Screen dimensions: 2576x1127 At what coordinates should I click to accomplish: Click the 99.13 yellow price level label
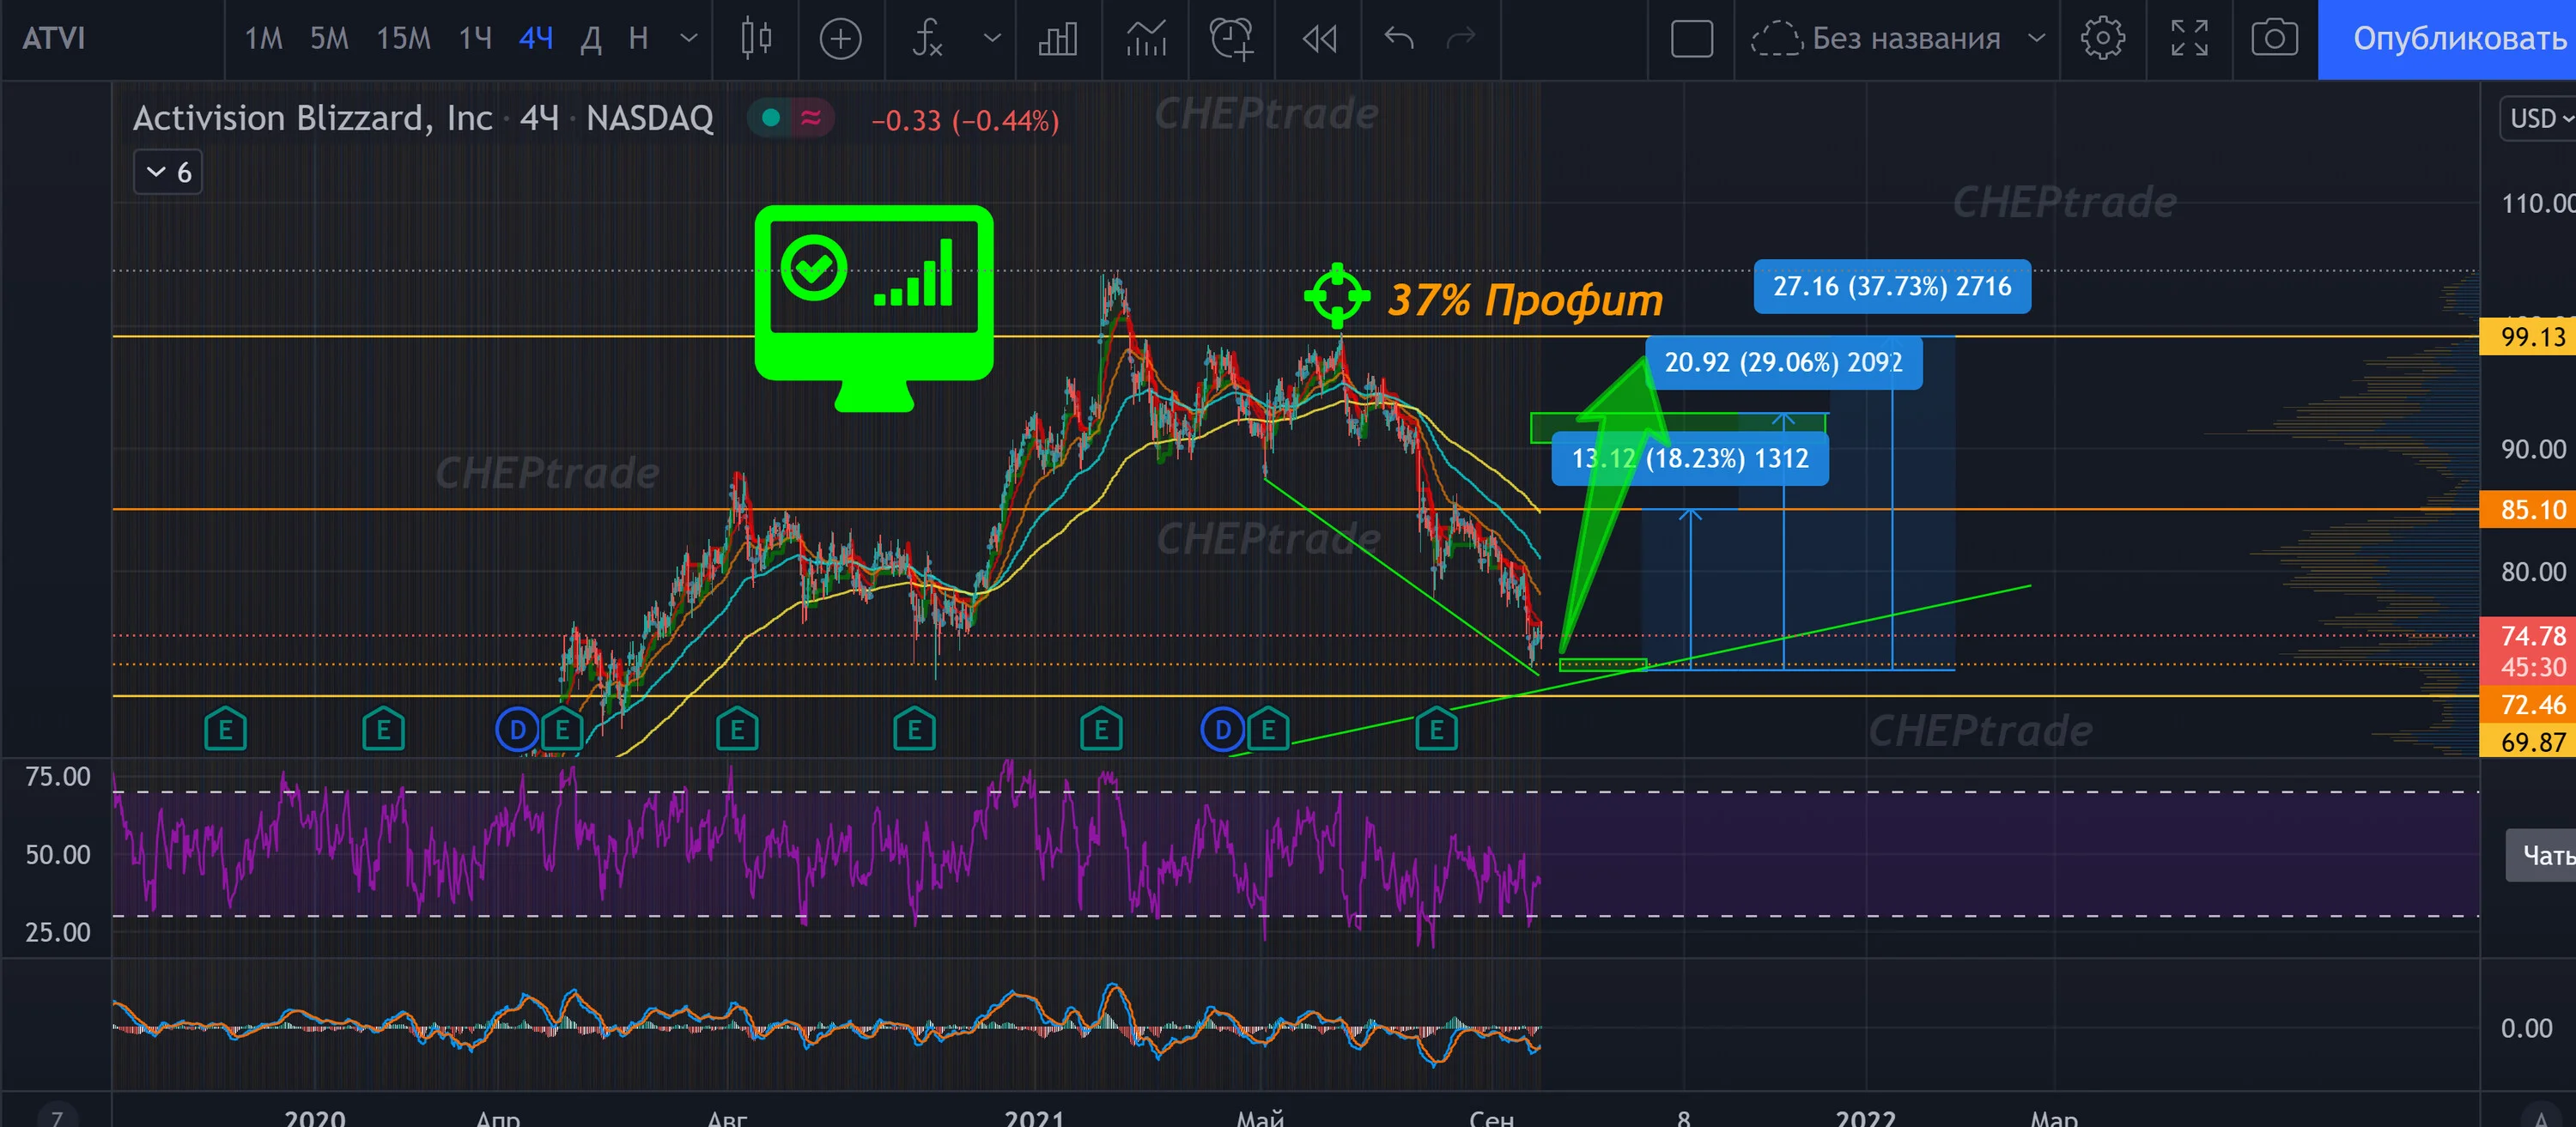[x=2529, y=336]
